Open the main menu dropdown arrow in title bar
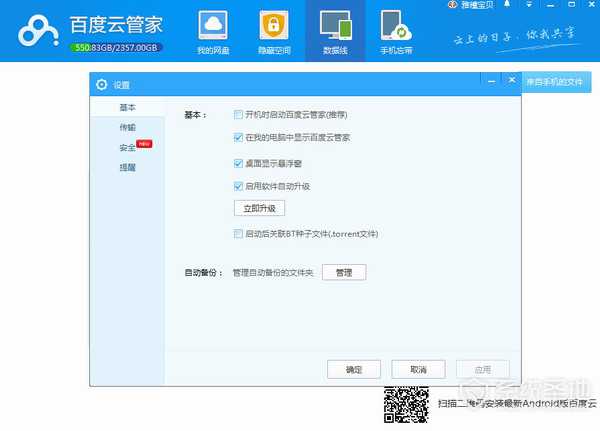The height and width of the screenshot is (431, 600). tap(529, 5)
